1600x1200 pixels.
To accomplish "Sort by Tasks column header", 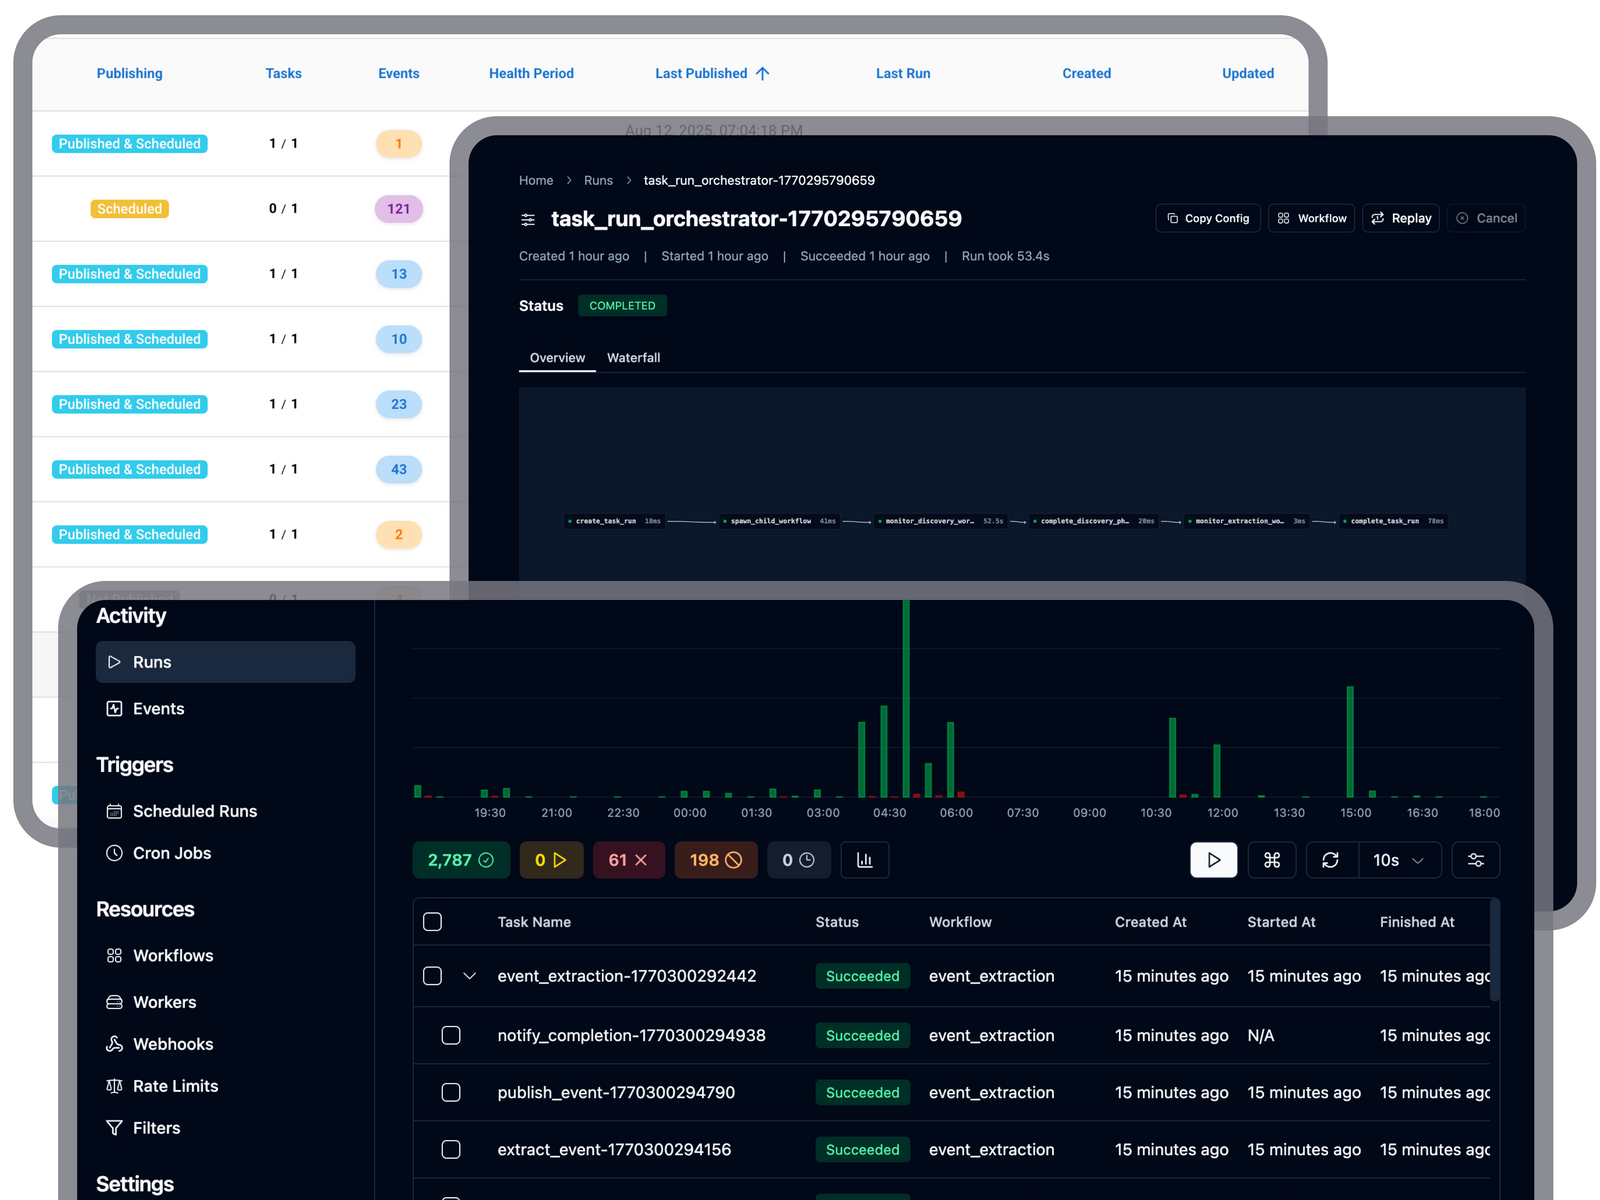I will coord(283,73).
